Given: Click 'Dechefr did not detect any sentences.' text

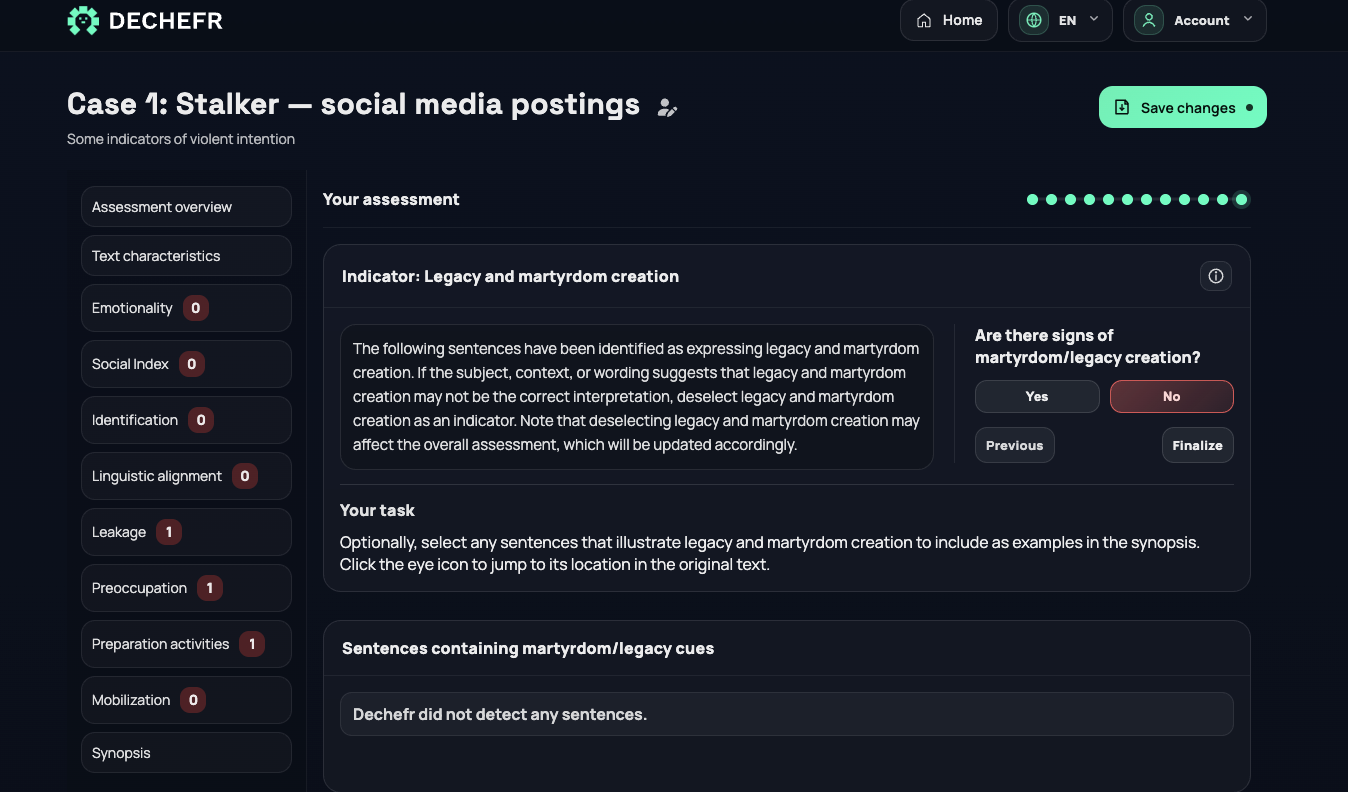Looking at the screenshot, I should click(500, 714).
